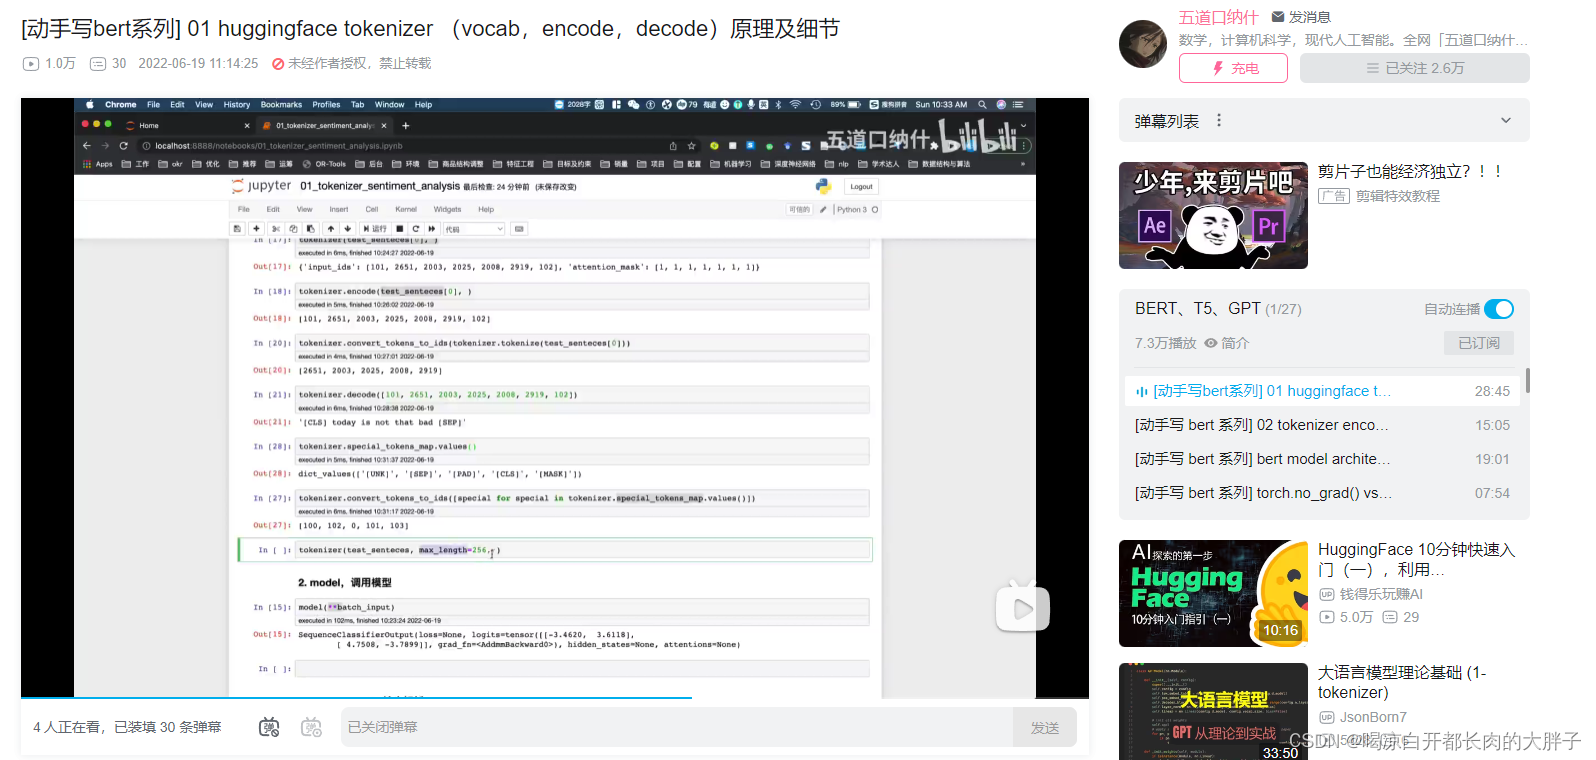Click the now-playing bars icon in the playlist
Image resolution: width=1596 pixels, height=760 pixels.
tap(1142, 392)
